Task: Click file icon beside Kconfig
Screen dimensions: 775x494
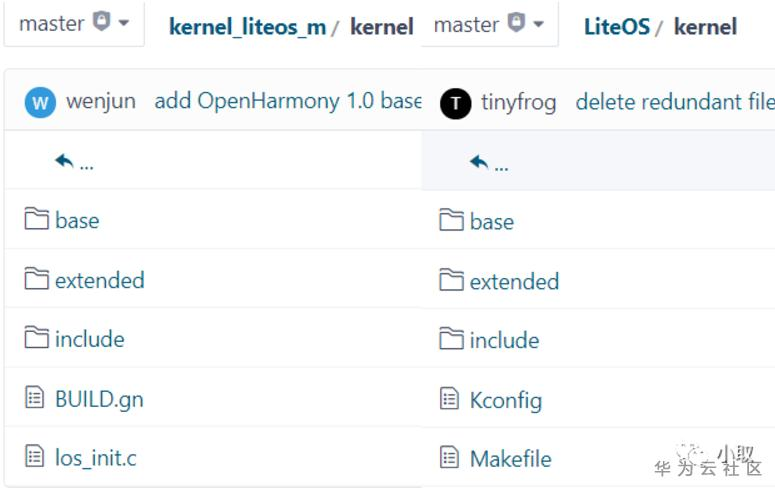Action: 450,400
